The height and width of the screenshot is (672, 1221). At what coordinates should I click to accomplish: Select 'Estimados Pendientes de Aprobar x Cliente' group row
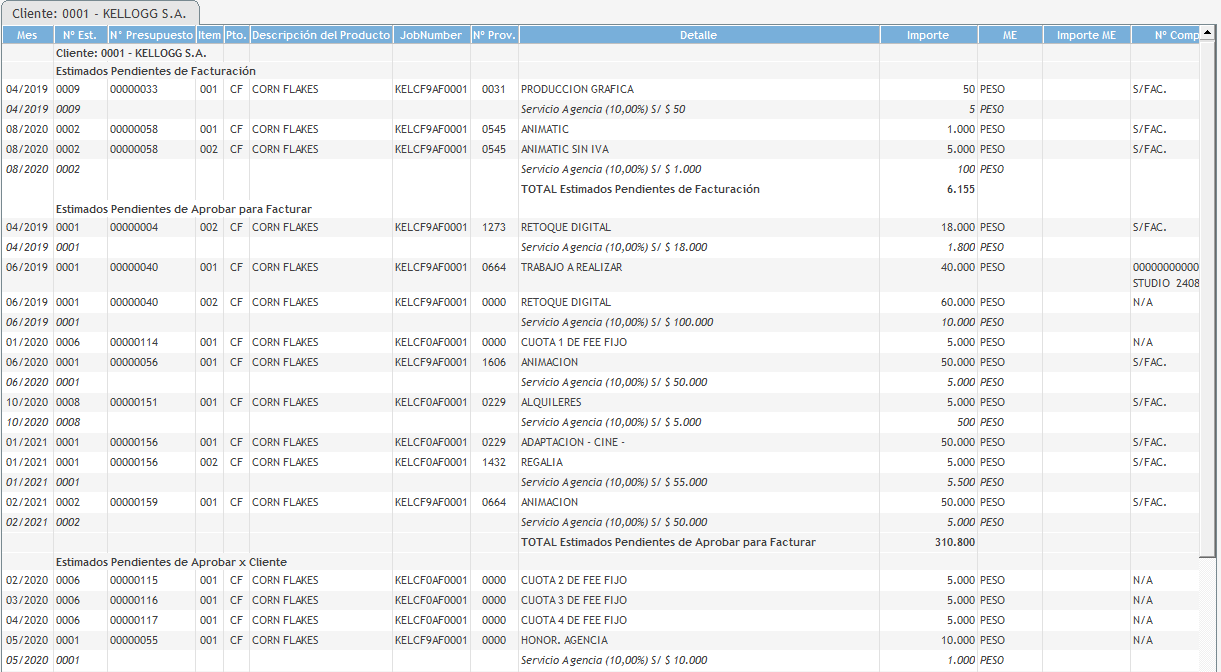(171, 562)
